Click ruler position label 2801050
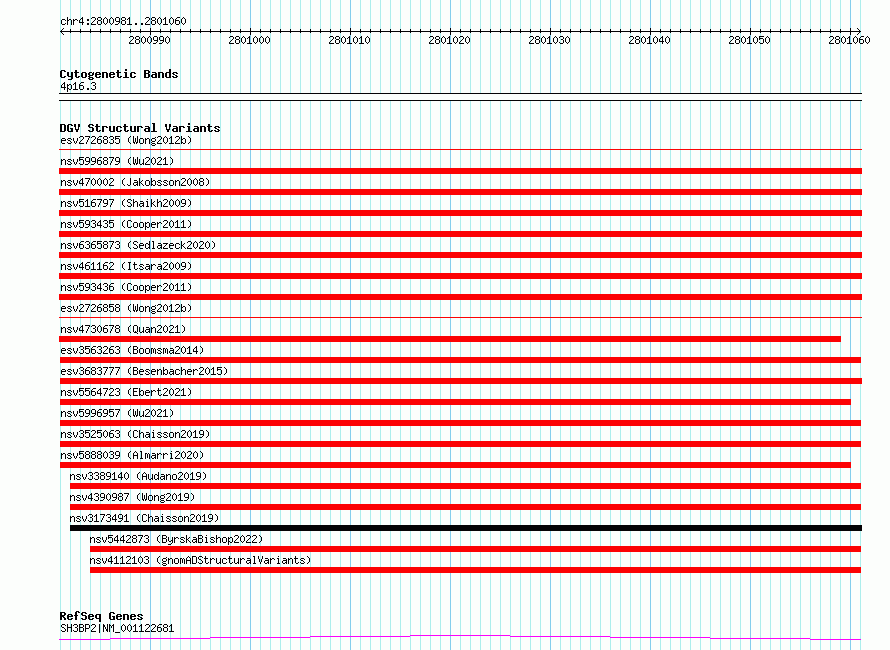The image size is (890, 650). point(749,40)
